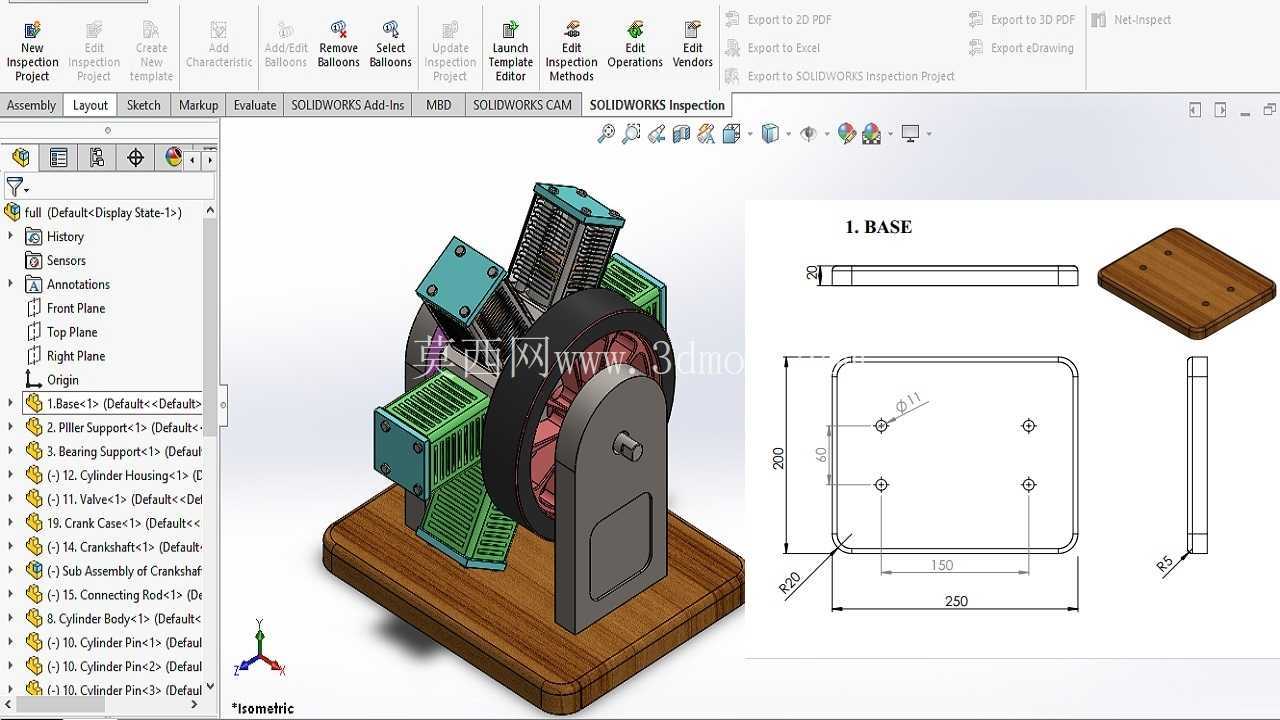Click Update Inspection Project

pyautogui.click(x=450, y=50)
